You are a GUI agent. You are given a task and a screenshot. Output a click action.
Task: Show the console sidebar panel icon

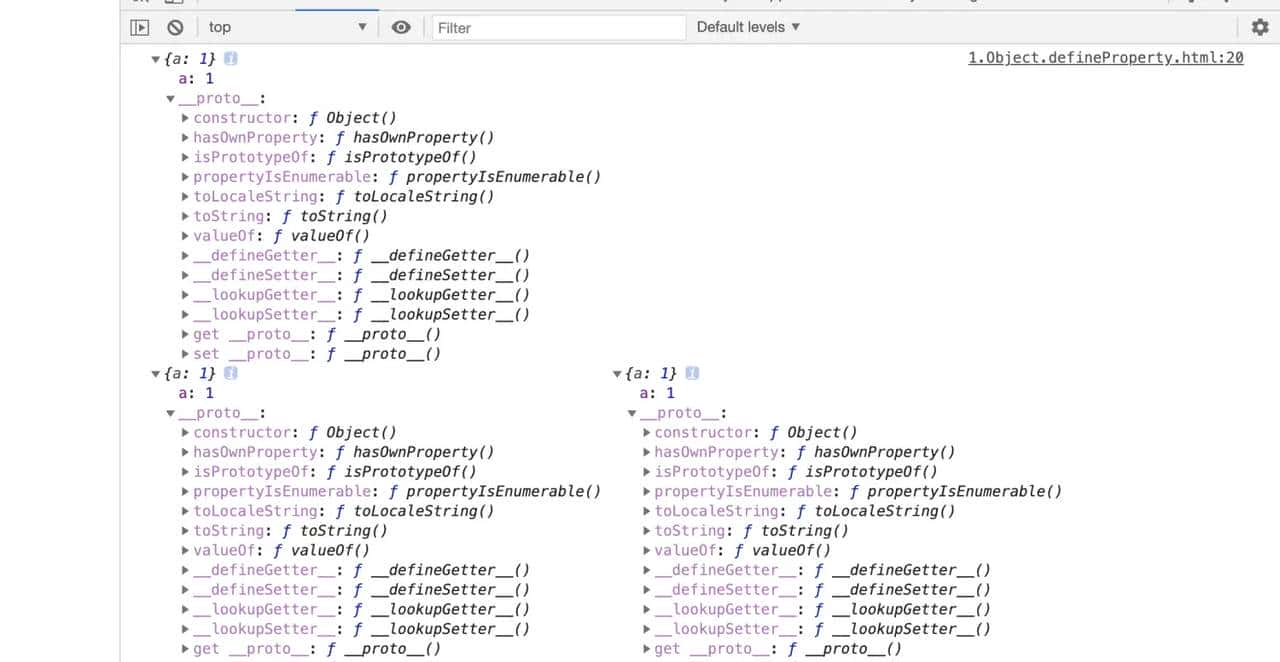coord(140,27)
